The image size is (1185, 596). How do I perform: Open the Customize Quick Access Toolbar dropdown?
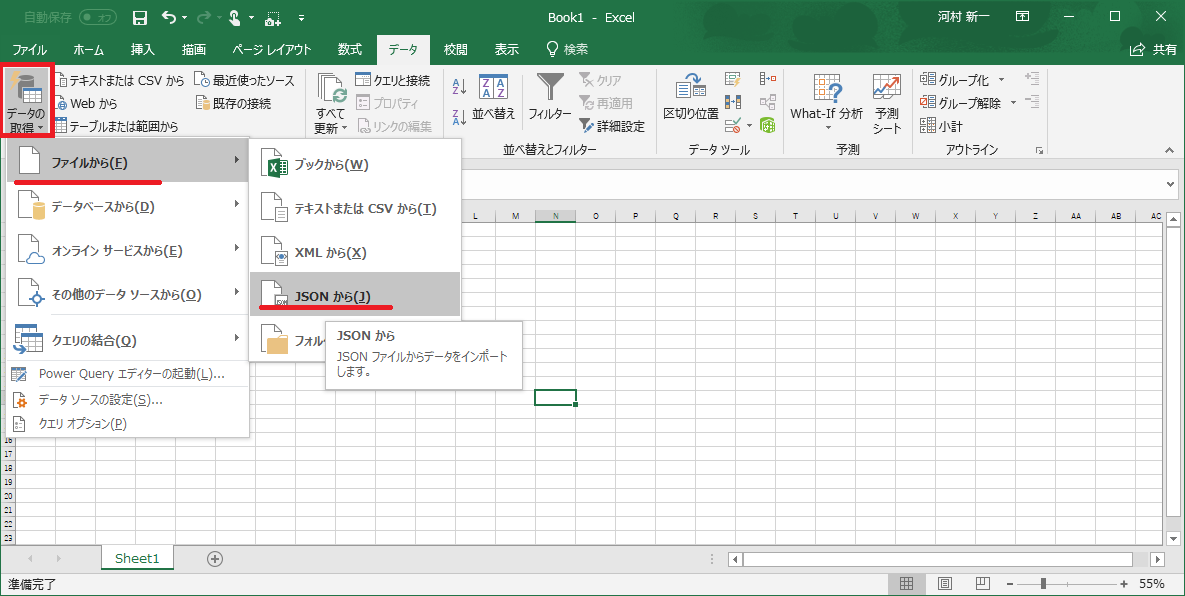click(302, 17)
